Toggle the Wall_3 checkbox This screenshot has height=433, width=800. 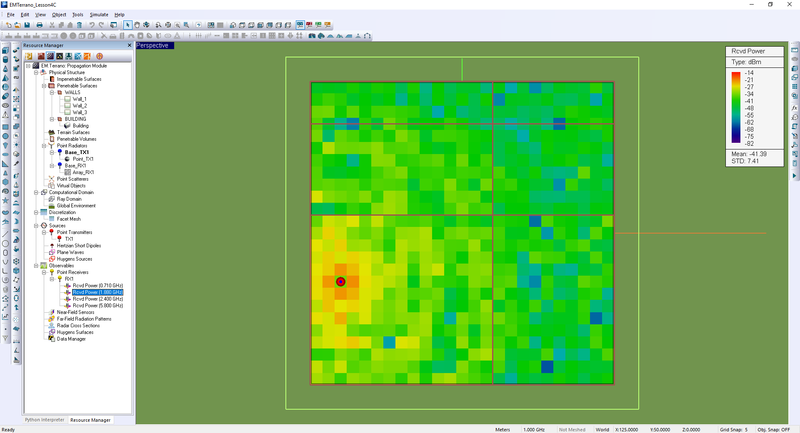pos(68,112)
